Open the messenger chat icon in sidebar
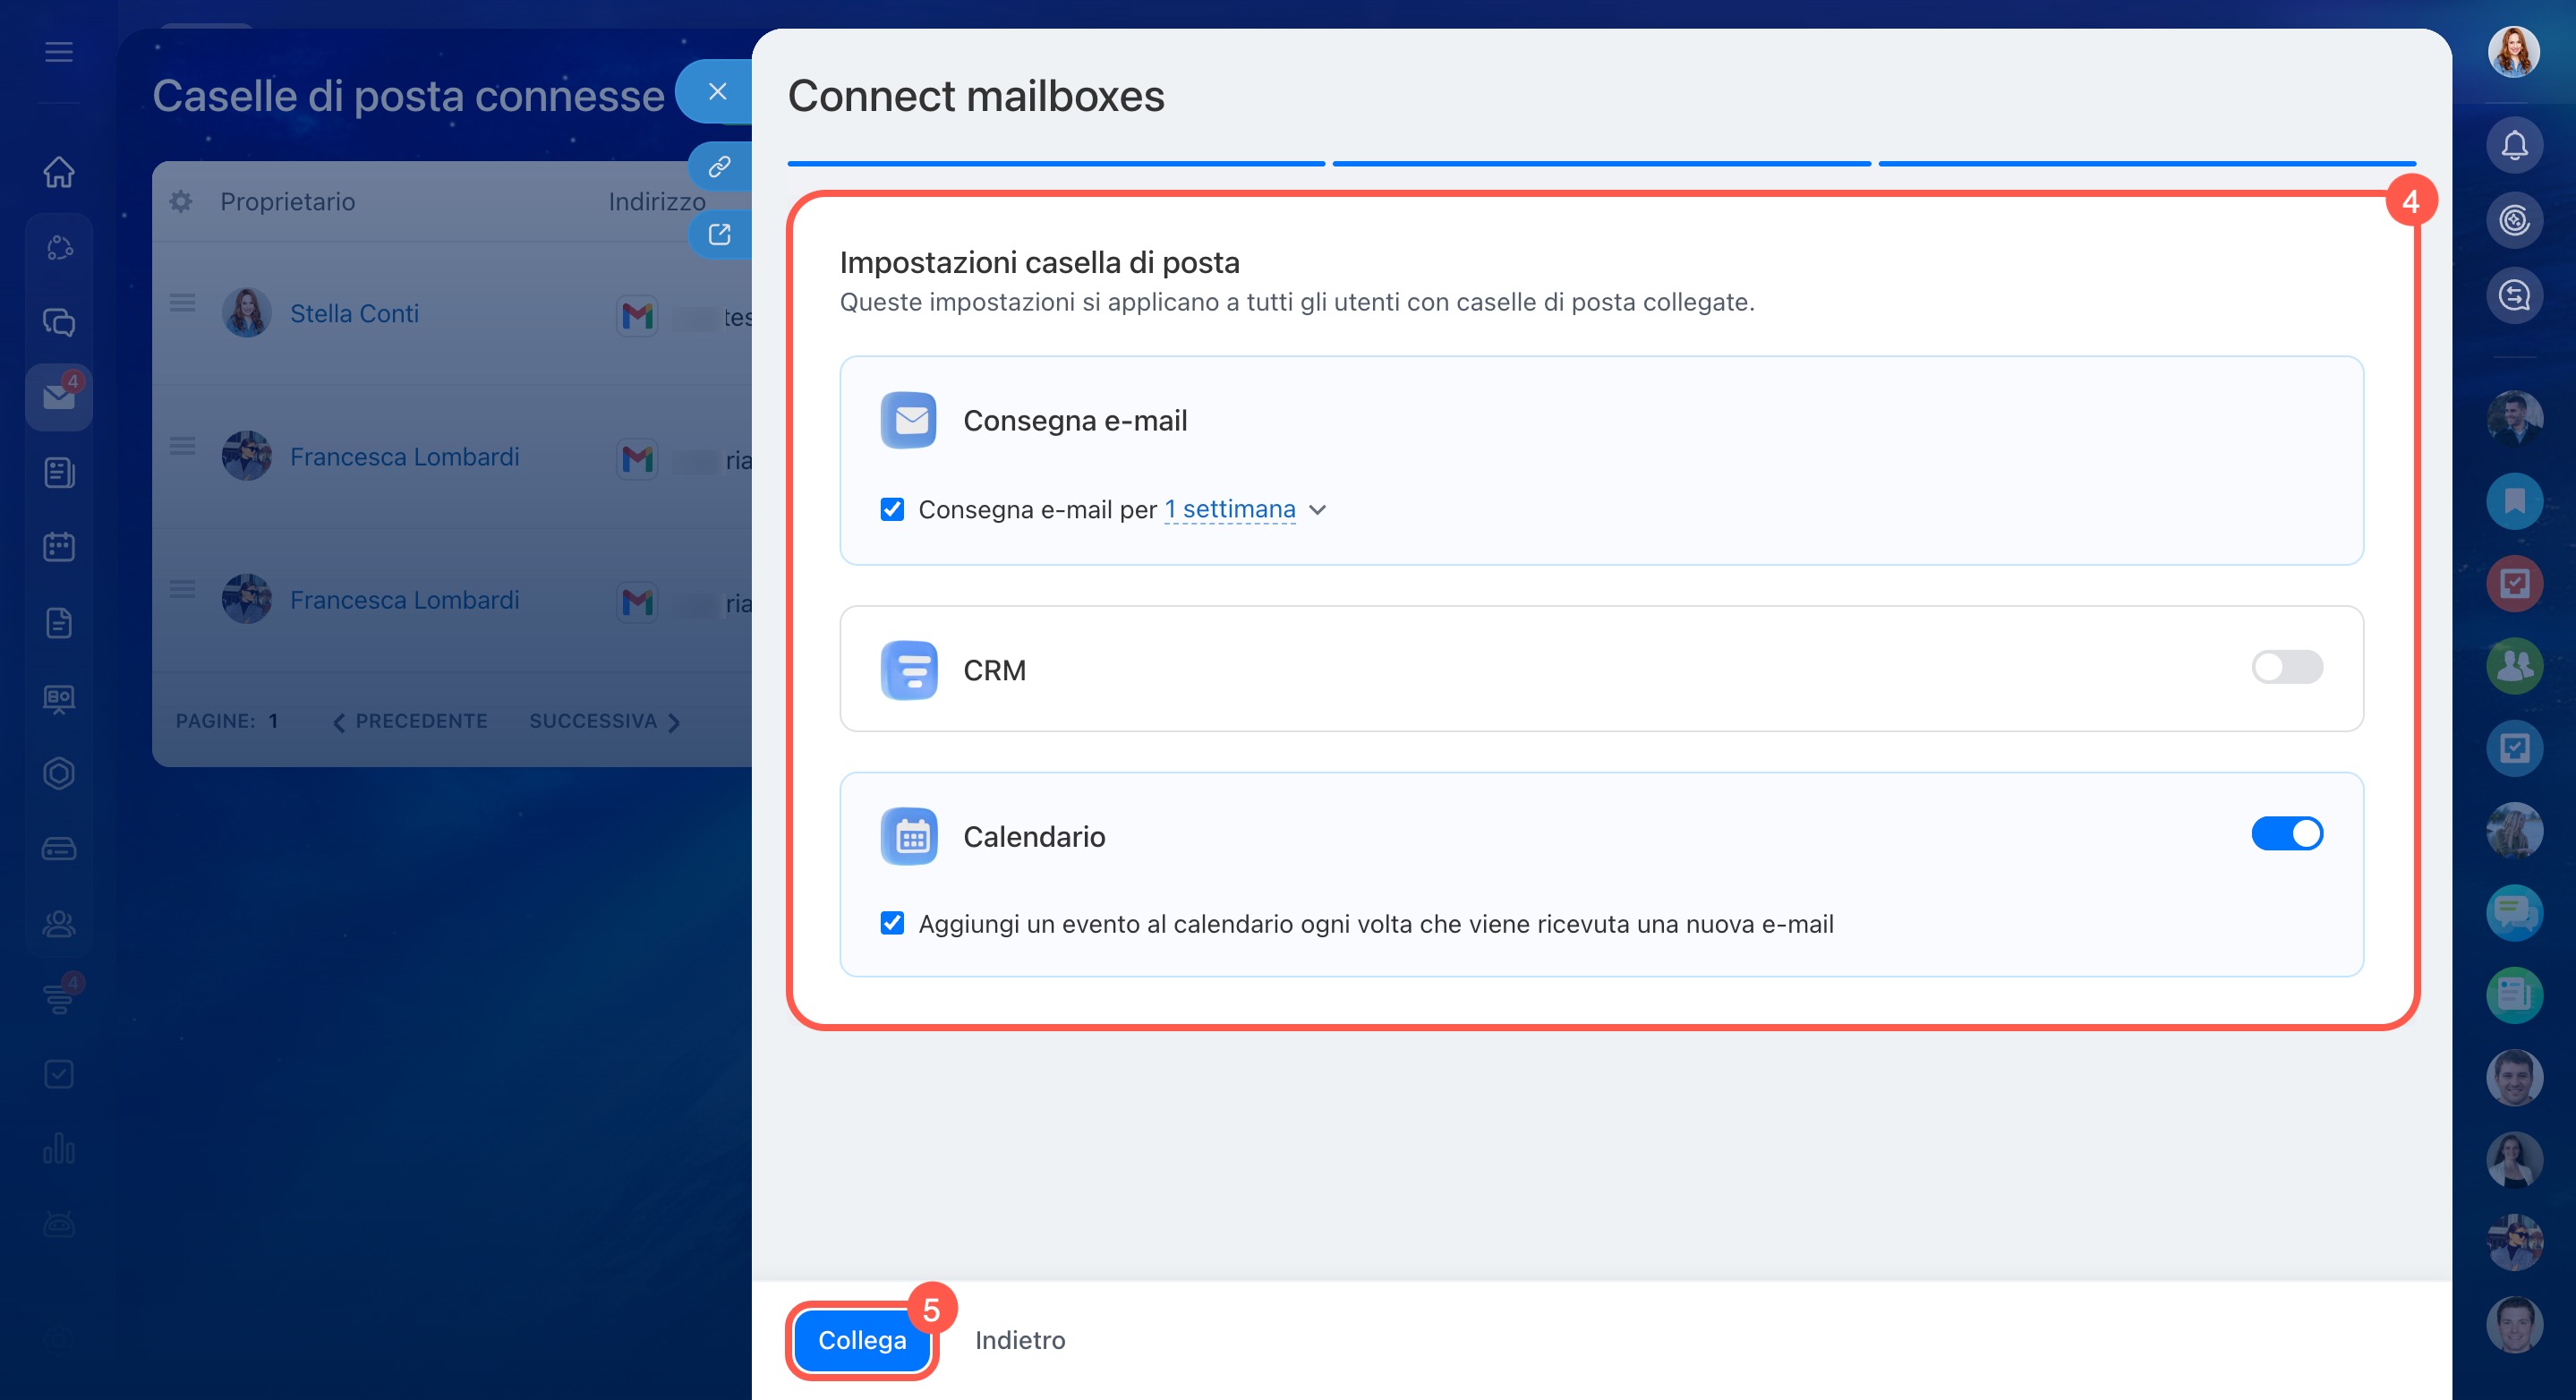 coord(59,322)
